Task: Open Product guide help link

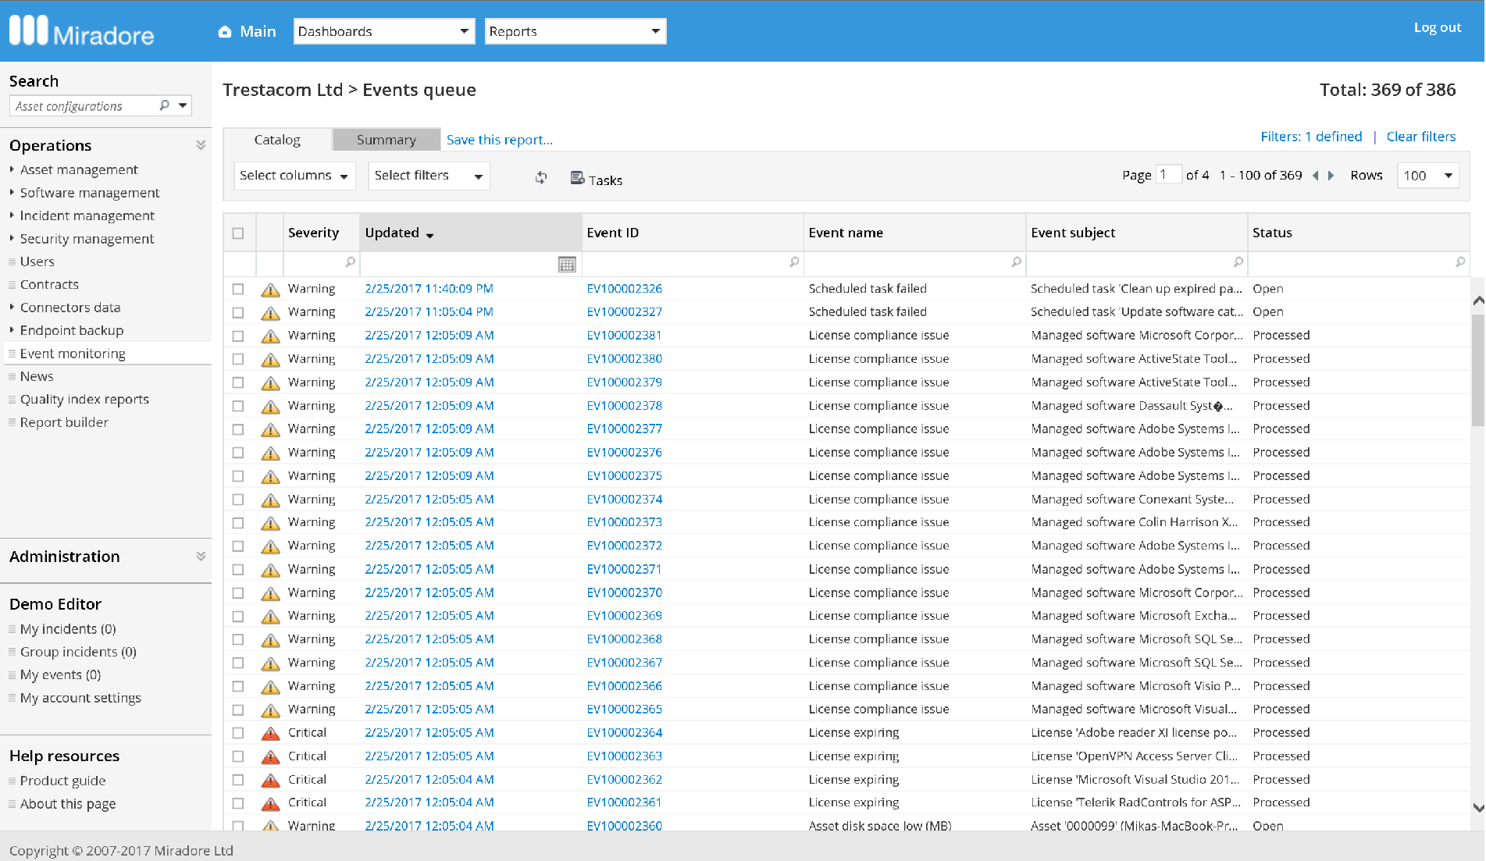Action: pos(63,781)
